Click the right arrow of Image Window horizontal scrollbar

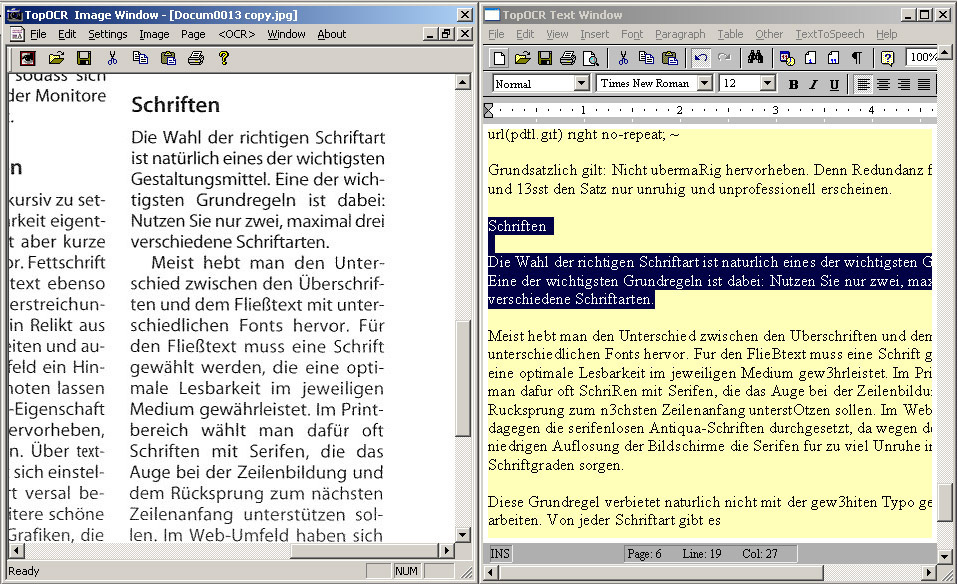pyautogui.click(x=447, y=550)
